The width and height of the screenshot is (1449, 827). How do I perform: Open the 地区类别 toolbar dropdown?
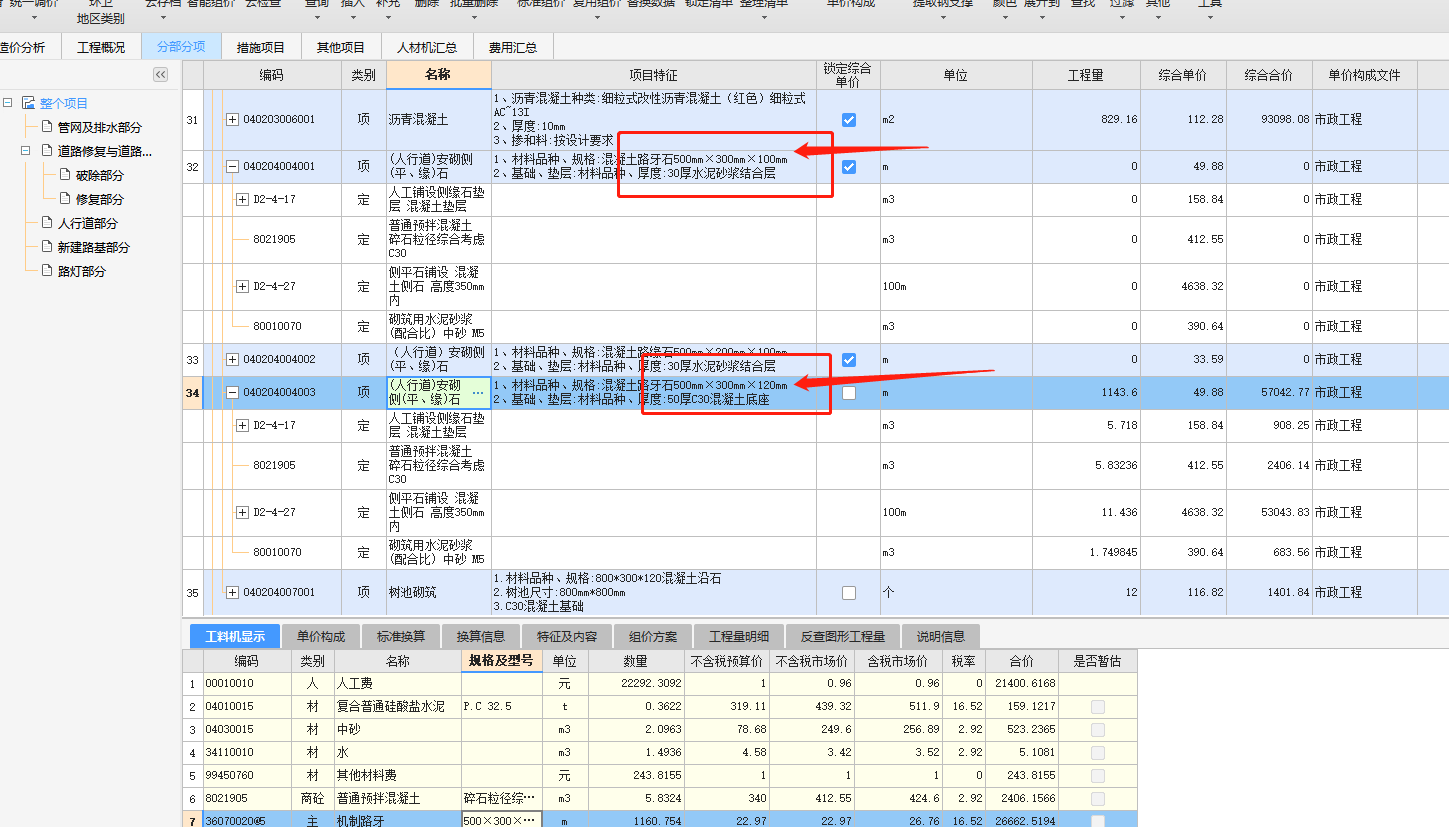[x=101, y=19]
